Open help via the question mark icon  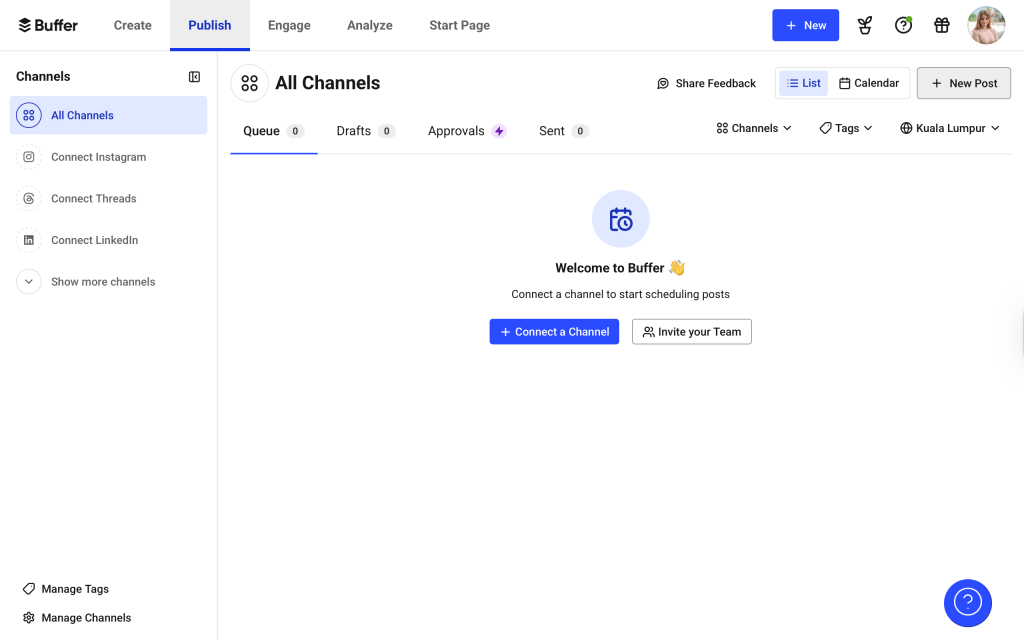point(903,25)
